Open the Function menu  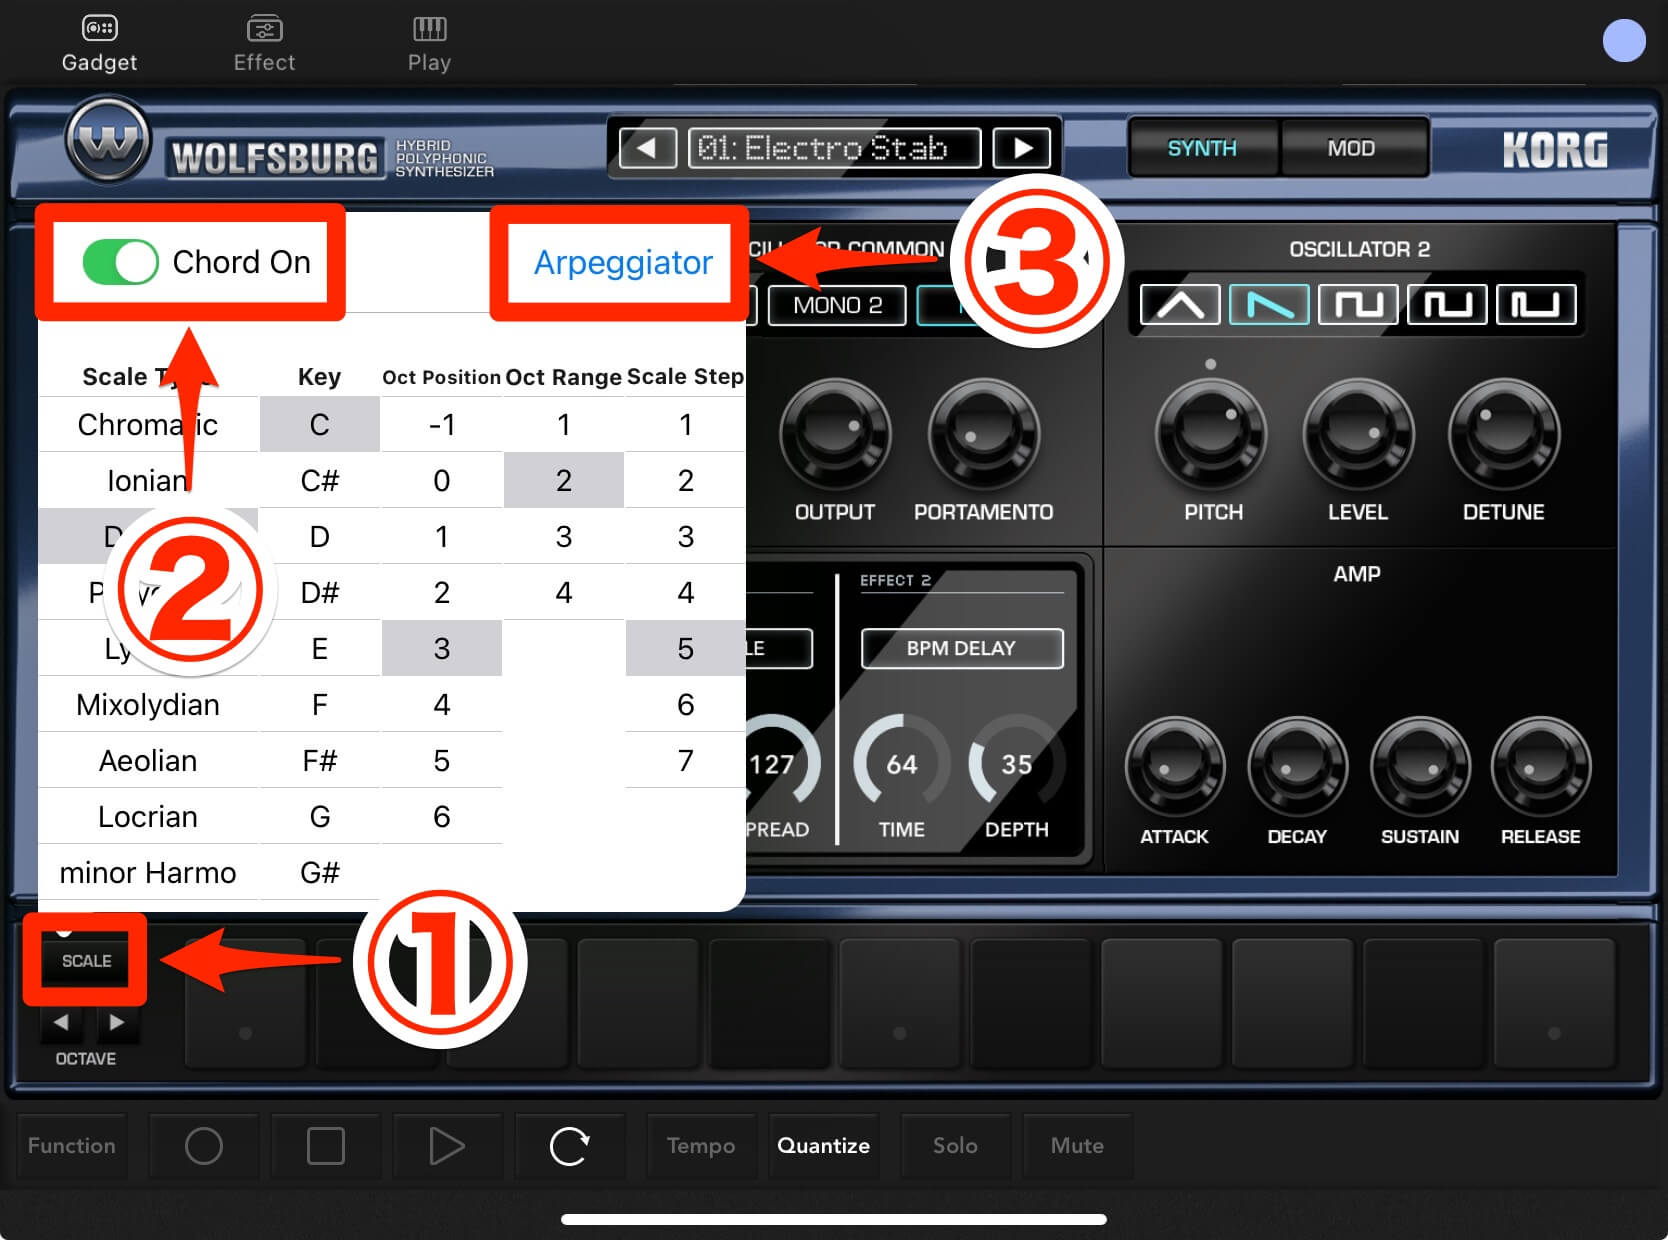[71, 1145]
